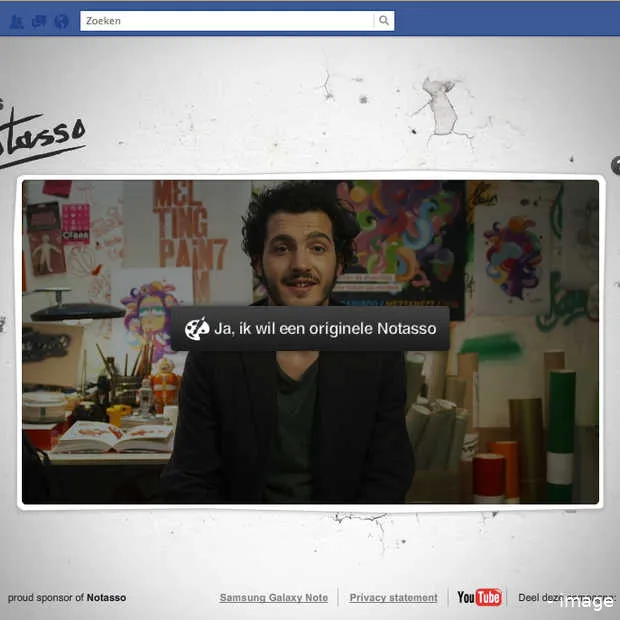
Task: Click the paint palette icon on the button
Action: tap(197, 329)
